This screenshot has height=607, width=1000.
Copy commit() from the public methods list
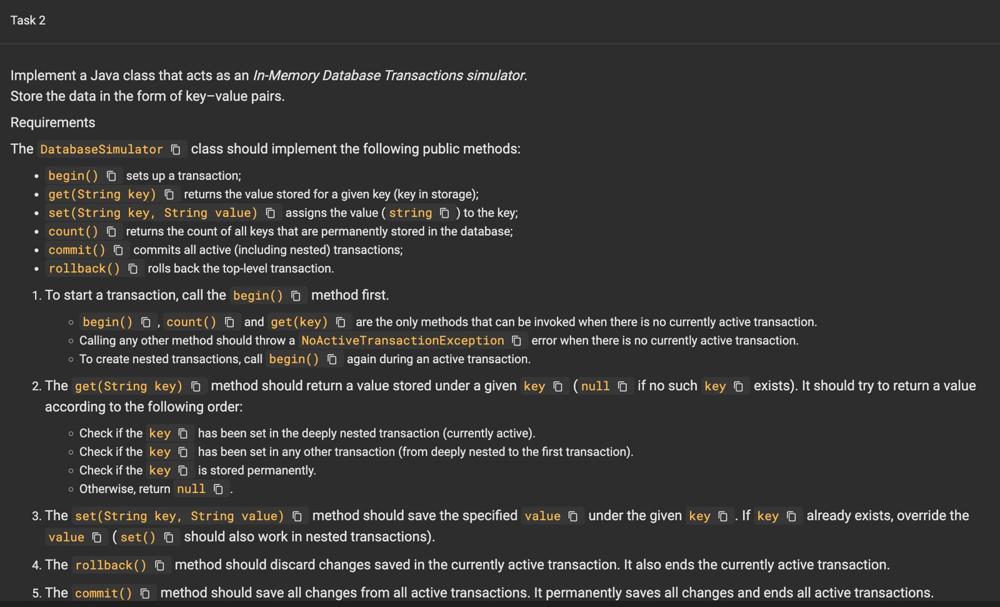(x=118, y=250)
